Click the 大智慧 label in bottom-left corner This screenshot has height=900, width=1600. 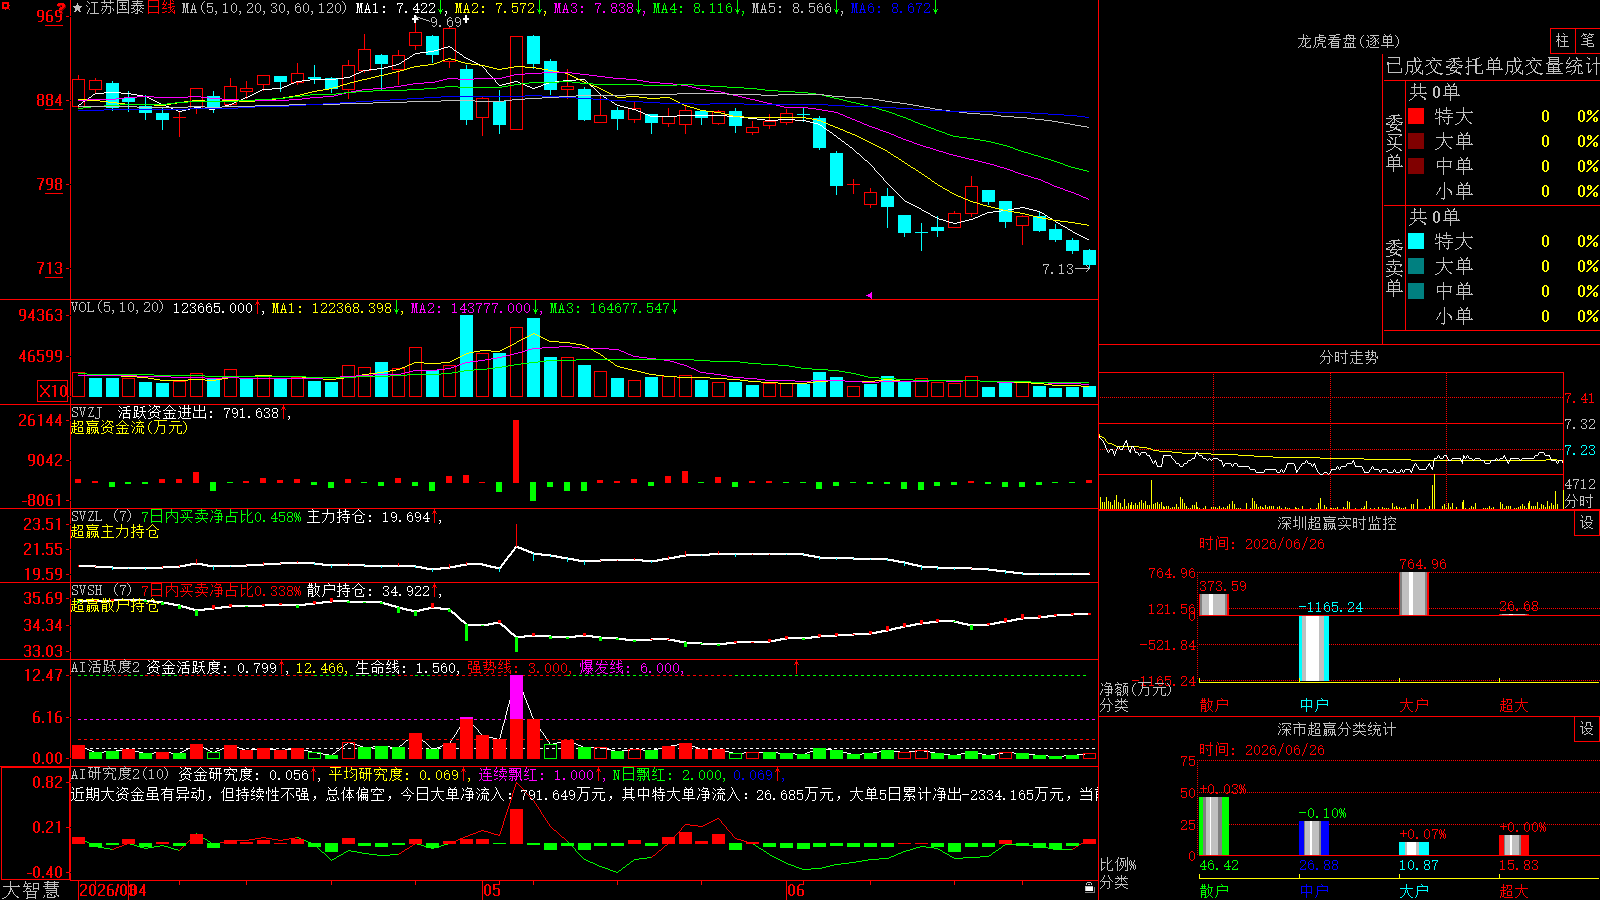pos(31,890)
